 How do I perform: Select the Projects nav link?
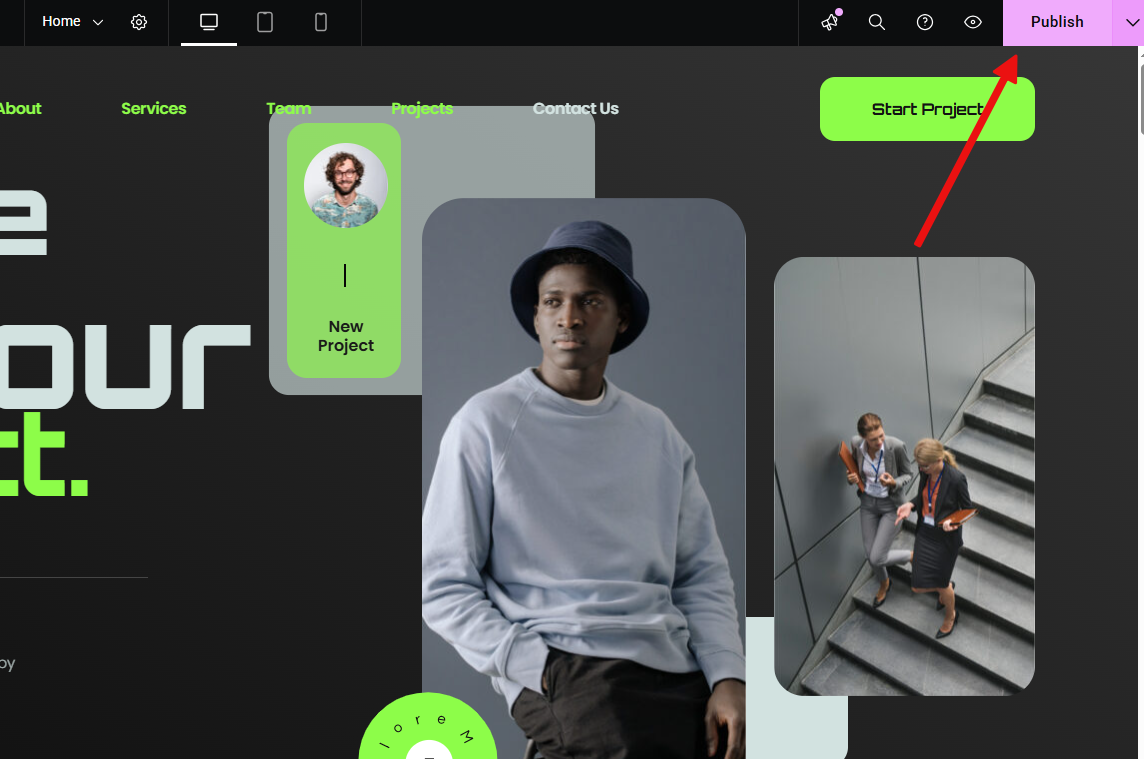tap(422, 109)
